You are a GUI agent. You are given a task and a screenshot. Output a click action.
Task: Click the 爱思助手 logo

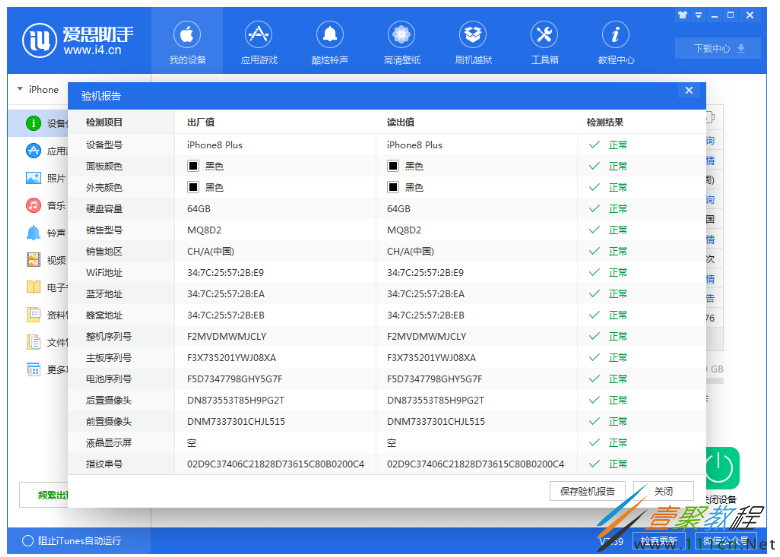[78, 40]
